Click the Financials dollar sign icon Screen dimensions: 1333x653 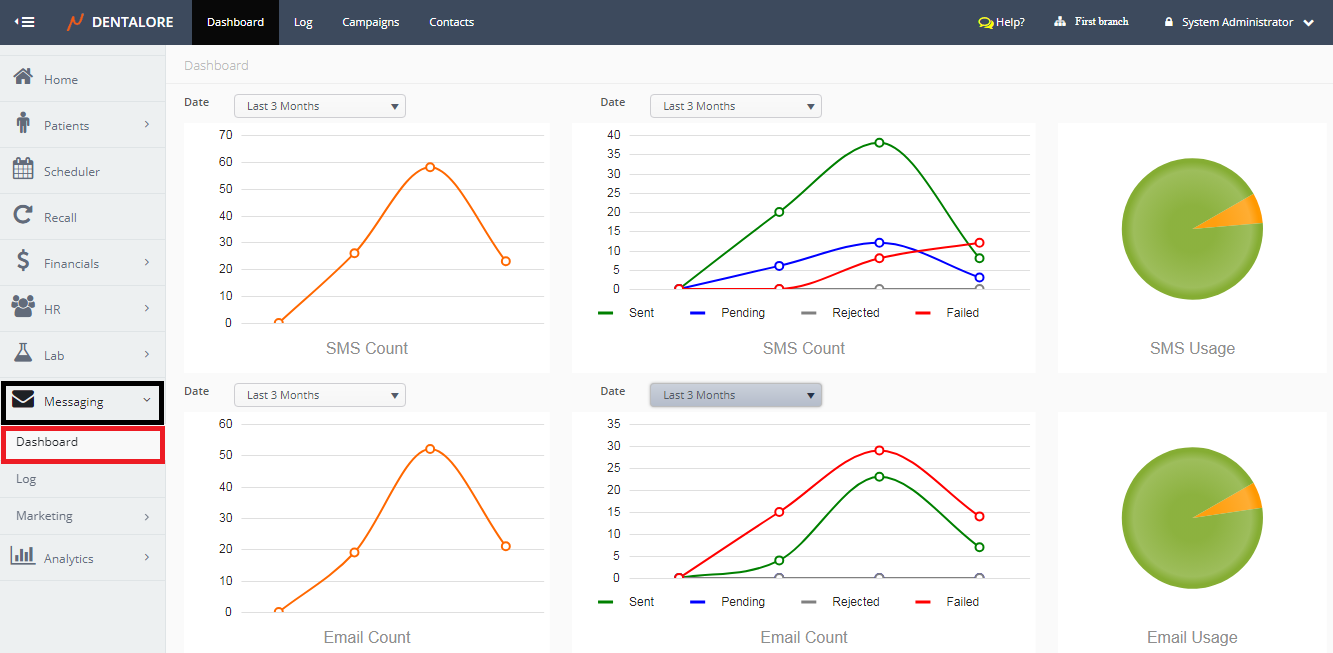[23, 262]
